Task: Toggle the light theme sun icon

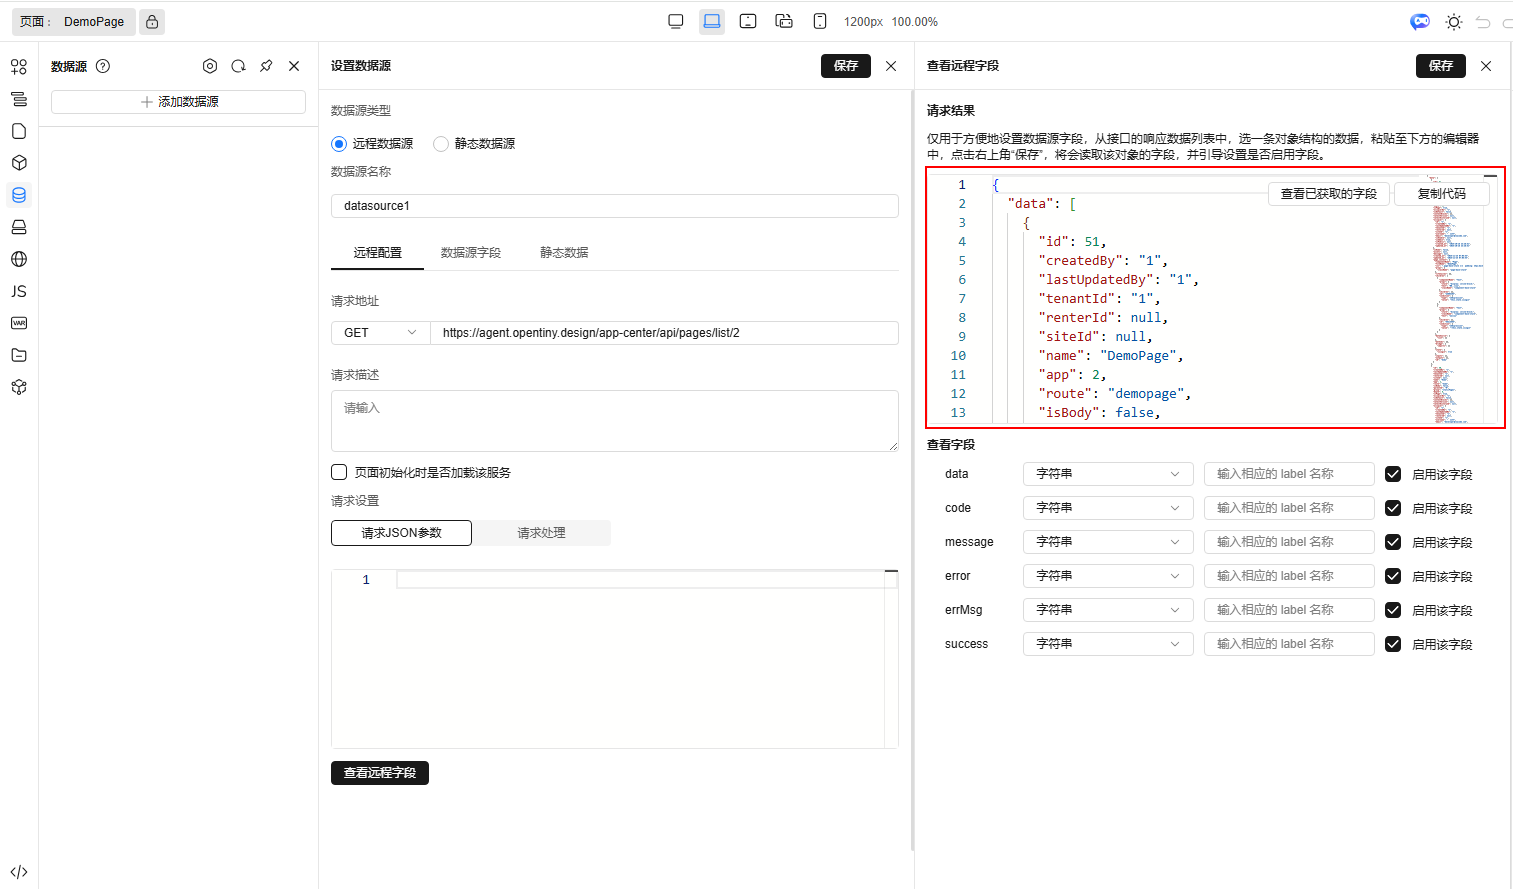Action: tap(1454, 22)
